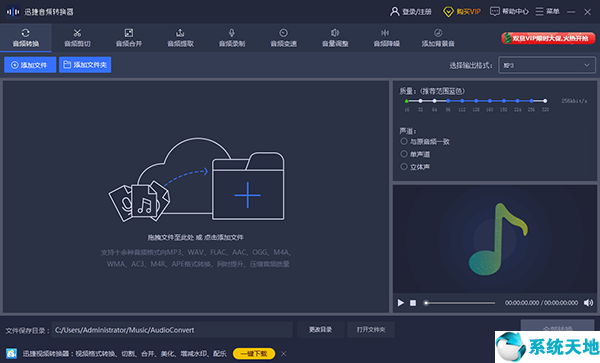
Task: Set quality slider to 128 stop
Action: coord(476,101)
